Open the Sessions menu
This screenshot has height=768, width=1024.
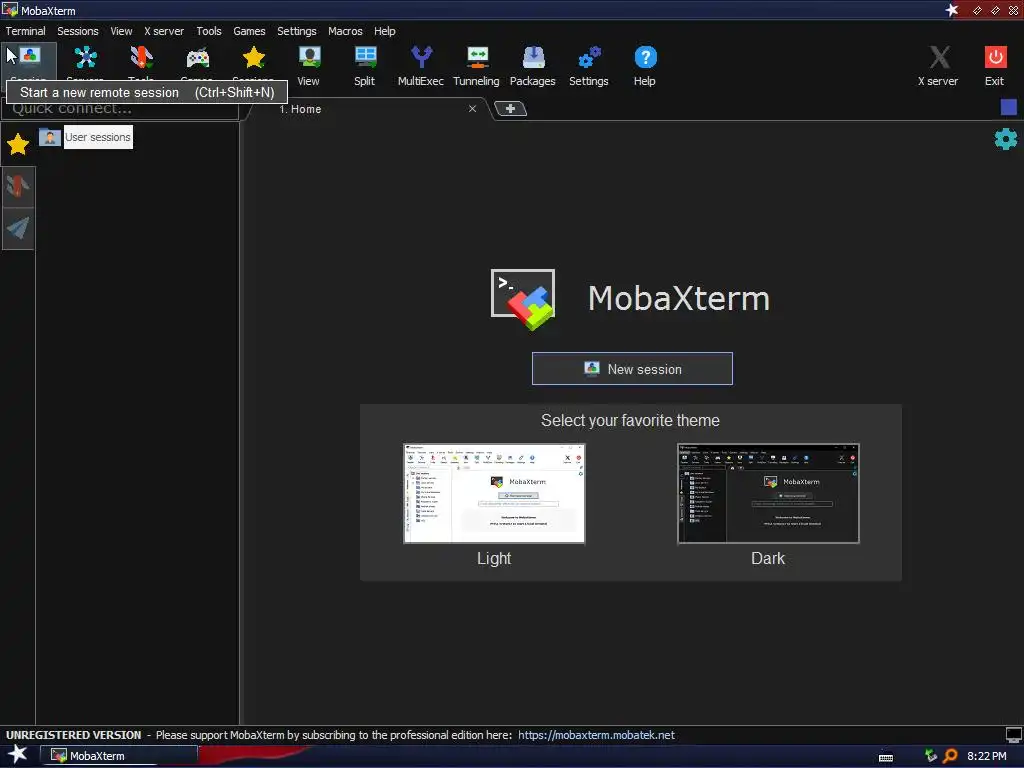[78, 31]
